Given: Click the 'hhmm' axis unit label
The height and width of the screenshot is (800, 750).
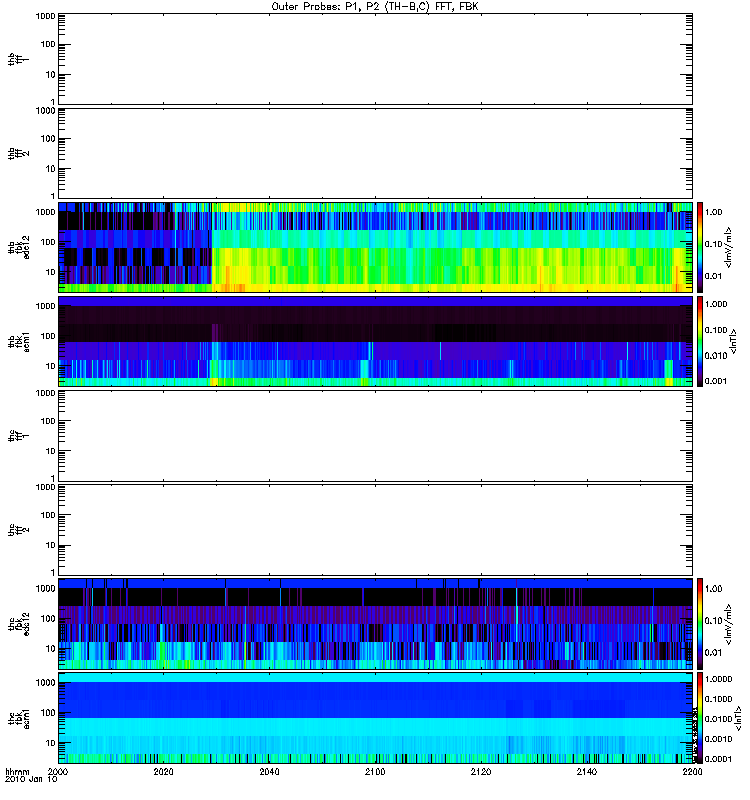Looking at the screenshot, I should 17,772.
